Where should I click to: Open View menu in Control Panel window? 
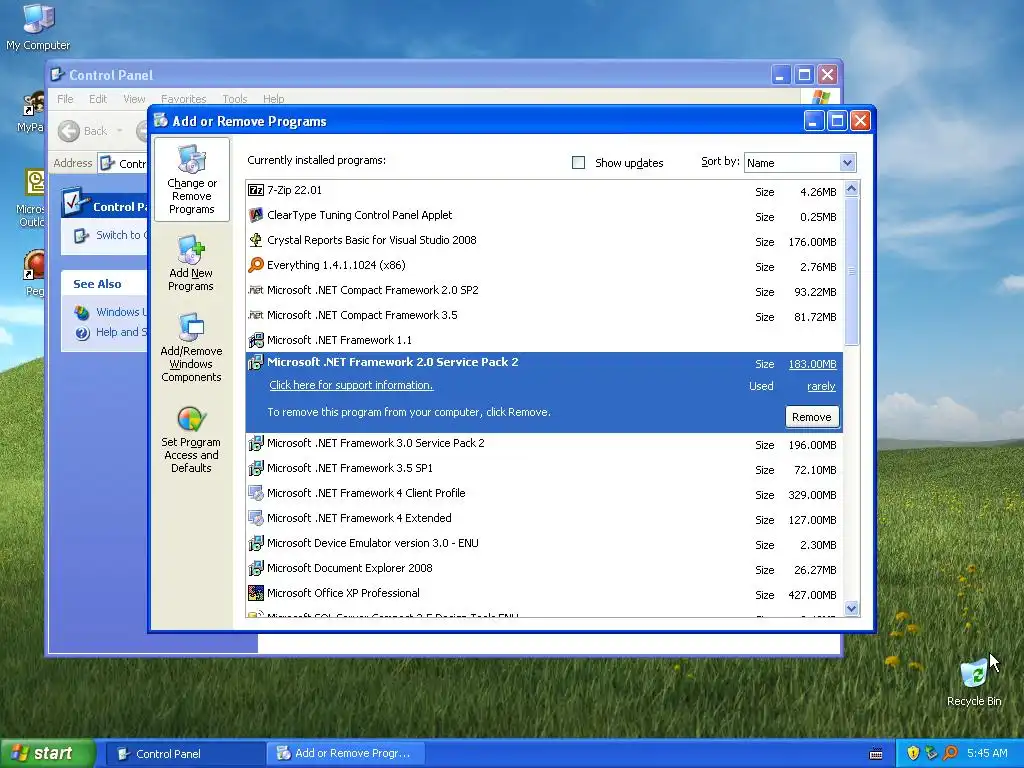click(x=134, y=99)
